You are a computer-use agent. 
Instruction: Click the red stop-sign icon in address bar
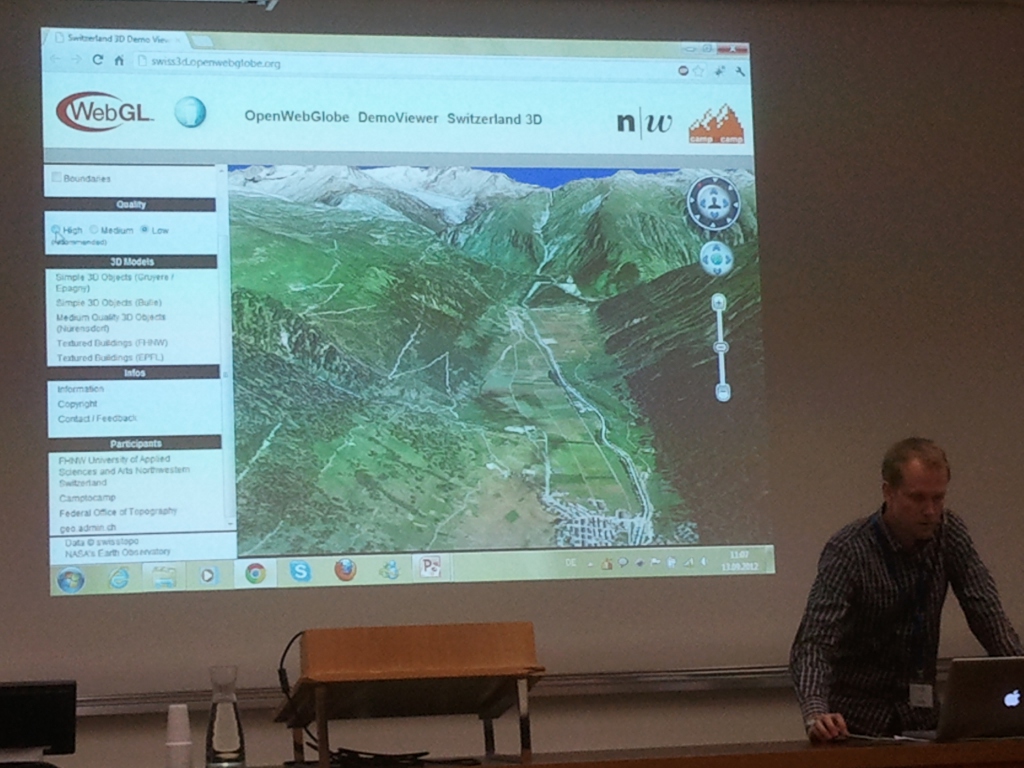tap(683, 70)
